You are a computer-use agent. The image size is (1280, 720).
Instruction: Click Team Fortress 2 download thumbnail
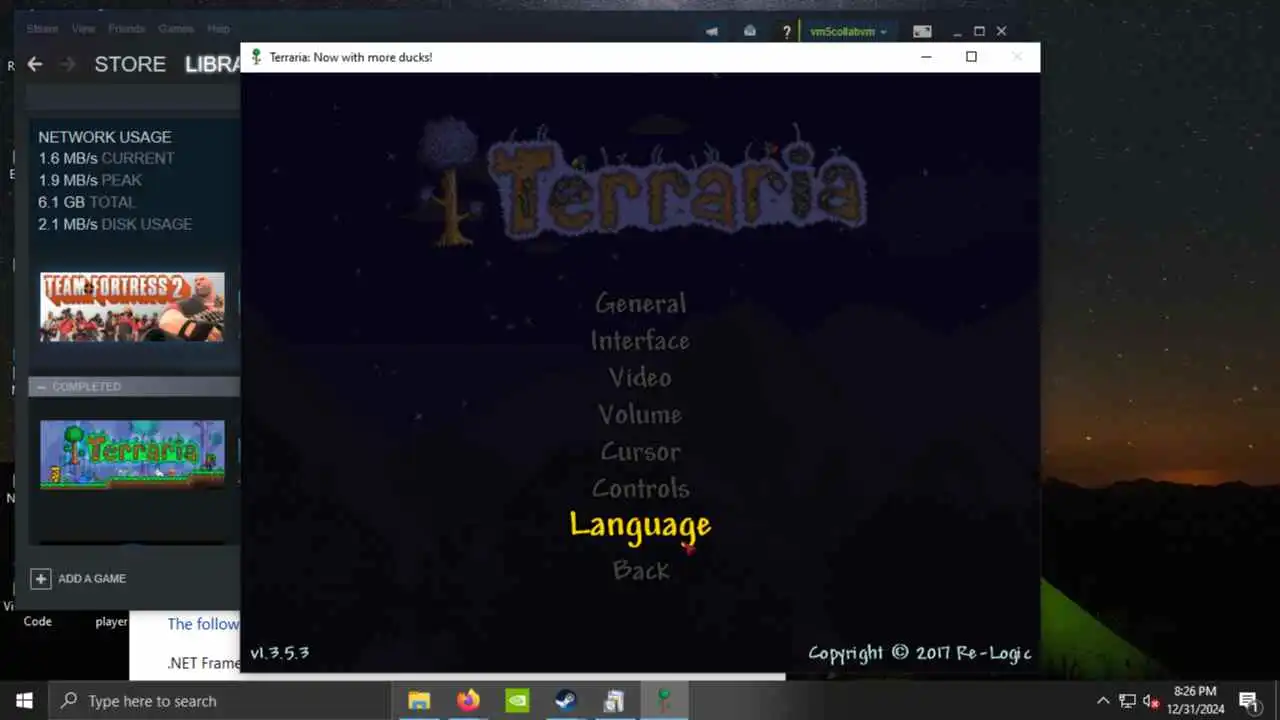pyautogui.click(x=132, y=307)
